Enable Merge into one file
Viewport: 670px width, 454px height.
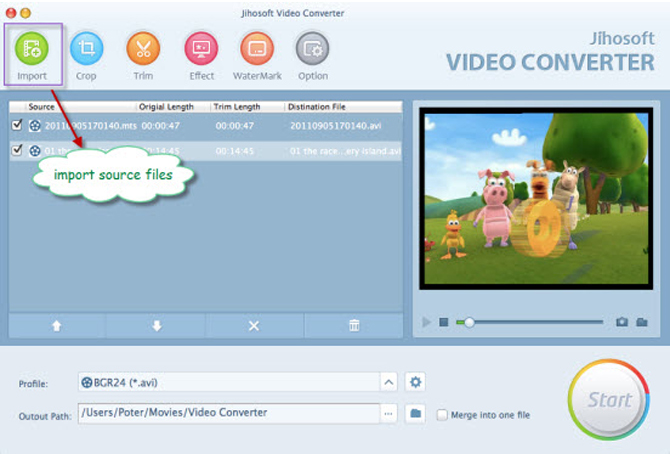coord(442,414)
